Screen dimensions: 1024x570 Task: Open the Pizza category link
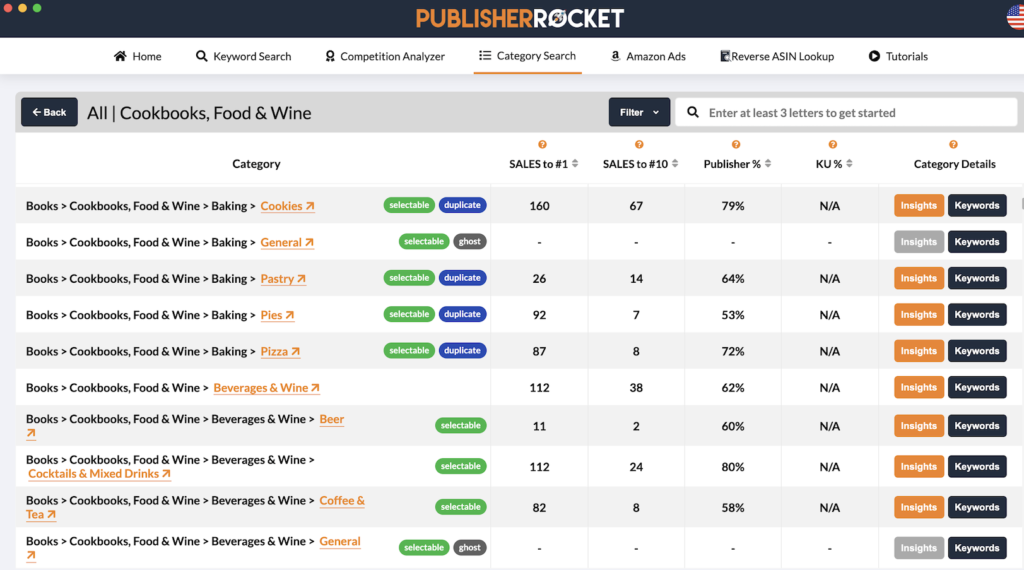coord(280,351)
